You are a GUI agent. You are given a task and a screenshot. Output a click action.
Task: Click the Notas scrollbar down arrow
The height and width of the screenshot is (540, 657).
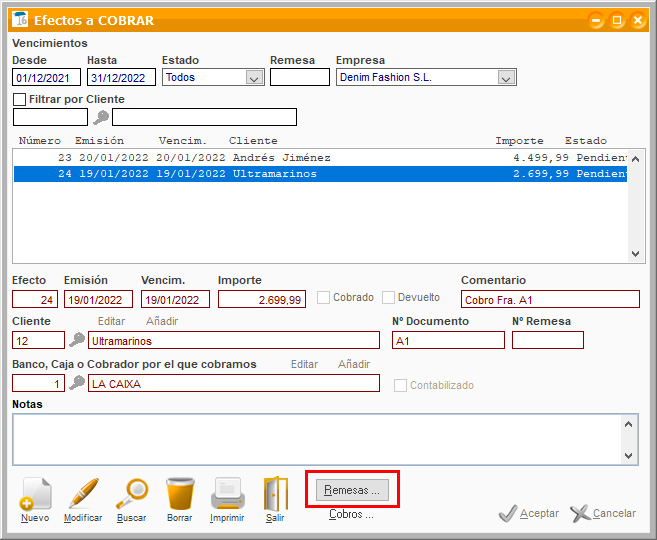629,455
